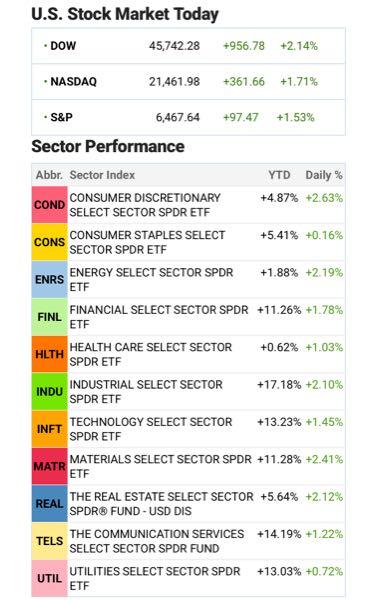Open the NASDAQ index row
The image size is (378, 600).
point(188,82)
